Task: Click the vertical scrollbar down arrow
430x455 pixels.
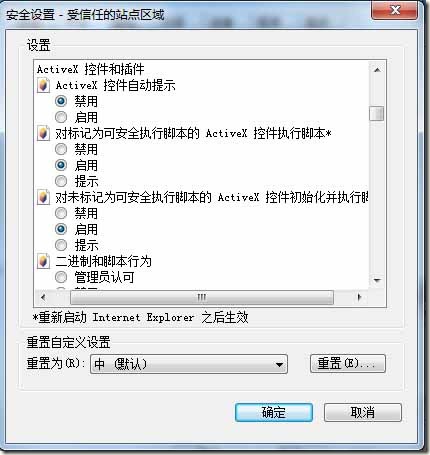Action: [377, 281]
